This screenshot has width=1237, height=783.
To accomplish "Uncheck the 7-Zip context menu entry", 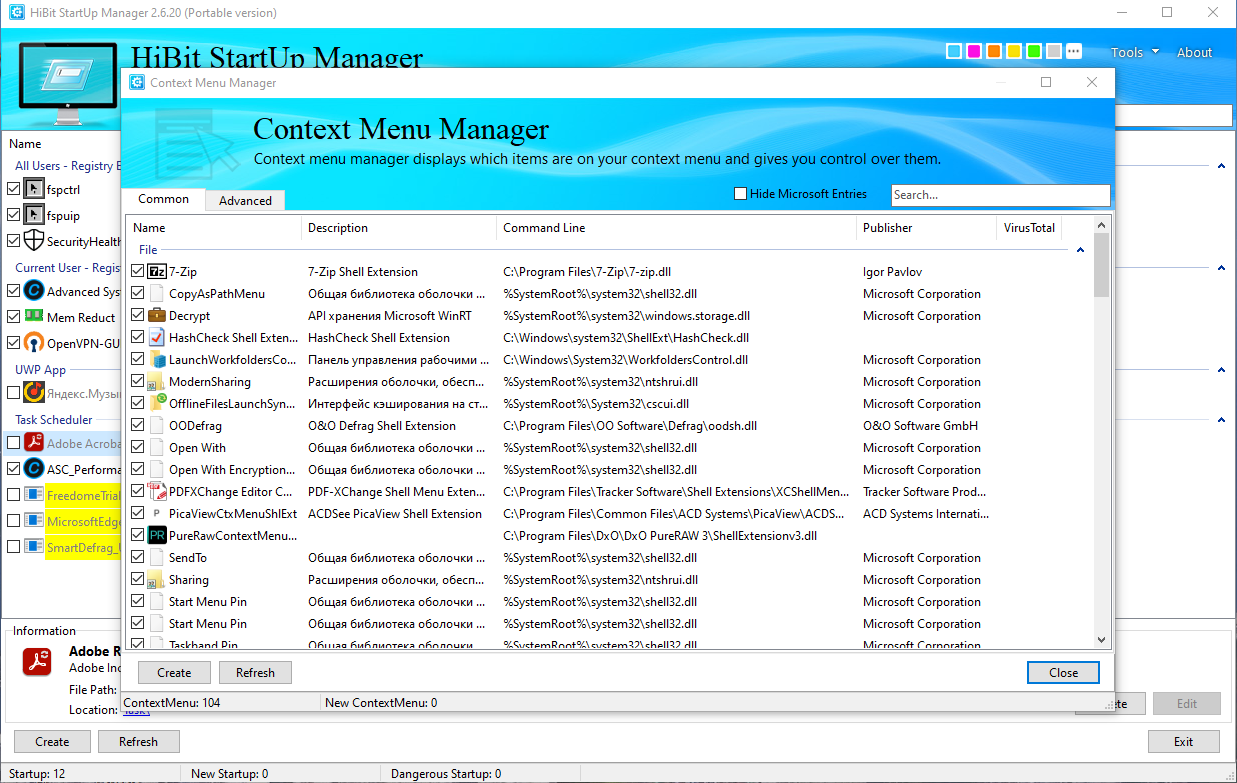I will (x=138, y=272).
